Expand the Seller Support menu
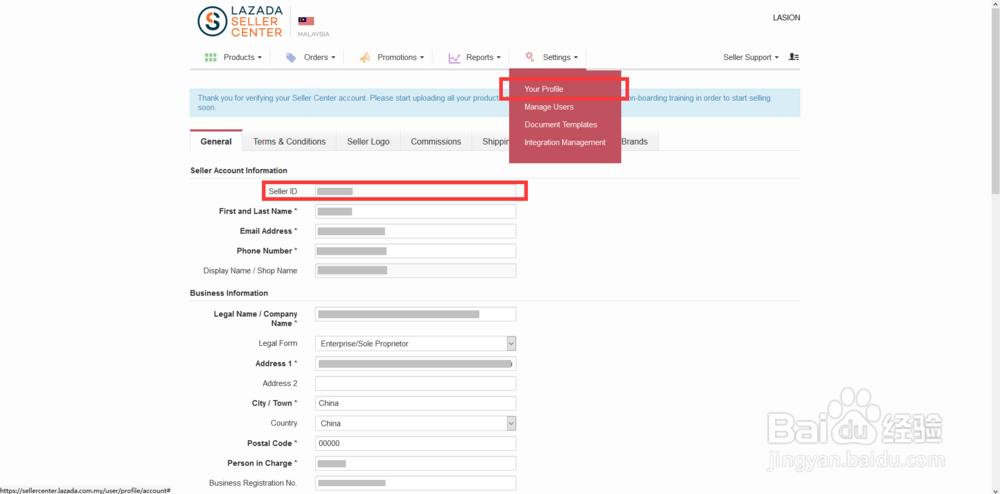This screenshot has height=494, width=1000. pos(751,57)
